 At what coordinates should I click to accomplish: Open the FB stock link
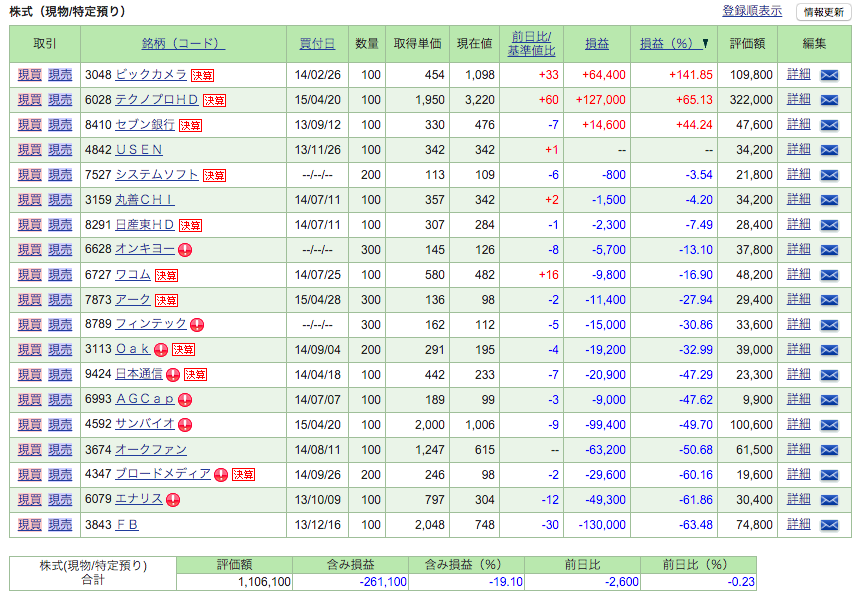tap(127, 525)
